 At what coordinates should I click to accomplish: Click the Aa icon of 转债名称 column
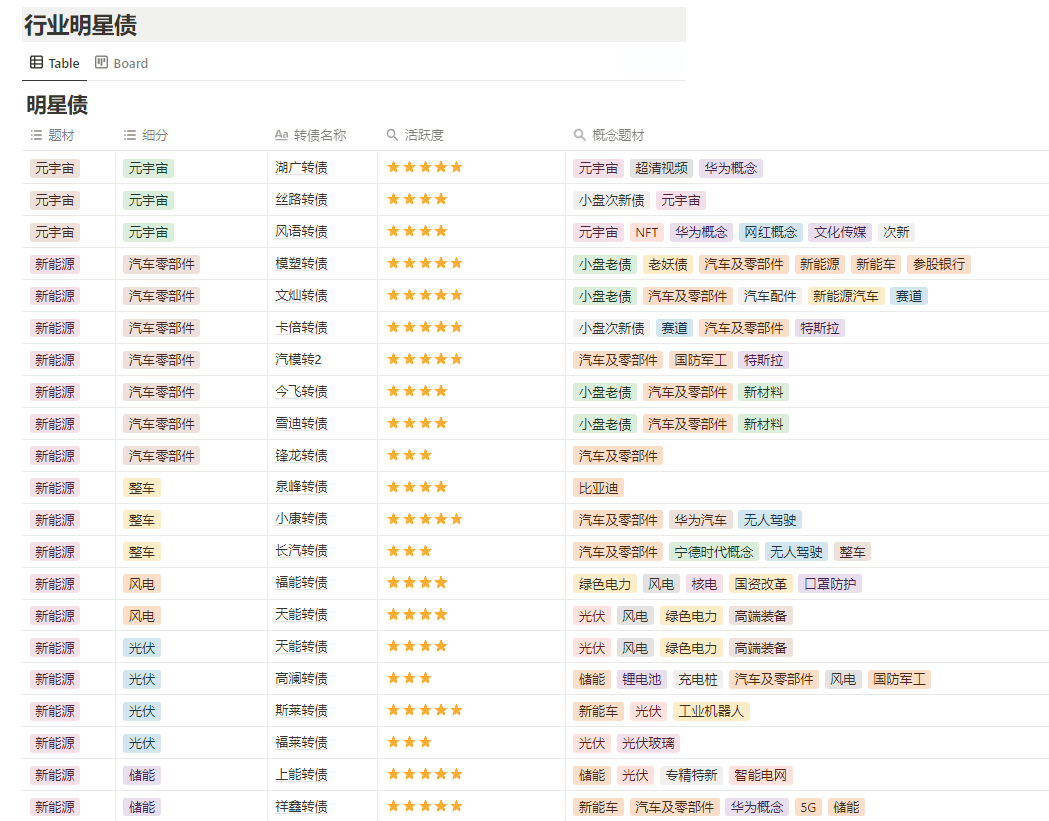[x=282, y=135]
